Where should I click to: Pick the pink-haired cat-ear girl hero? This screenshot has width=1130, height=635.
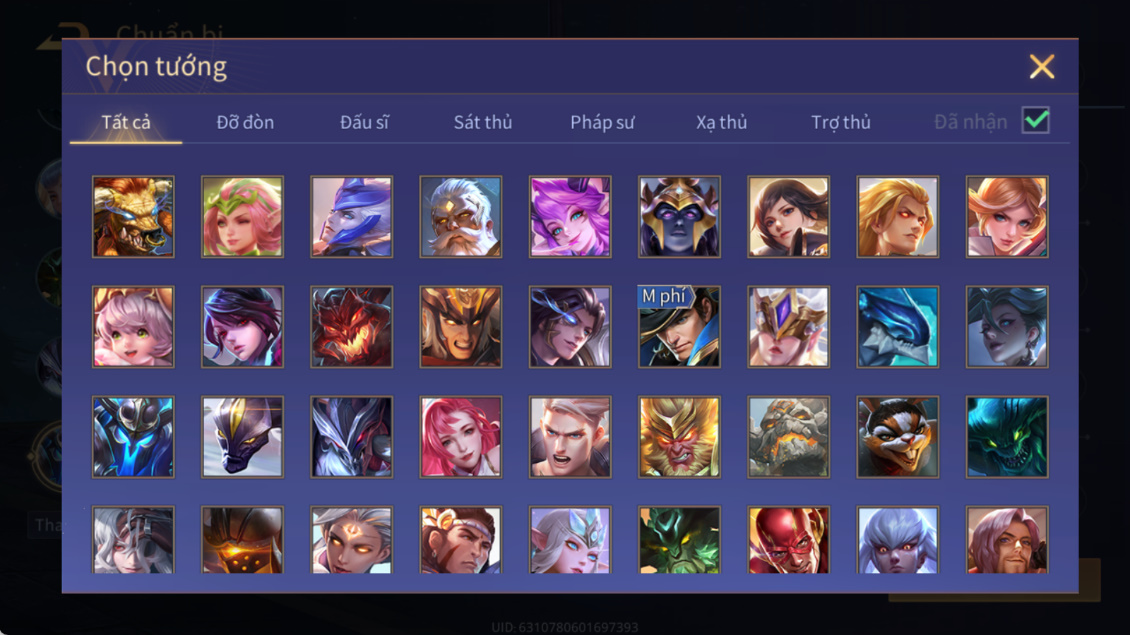point(133,327)
